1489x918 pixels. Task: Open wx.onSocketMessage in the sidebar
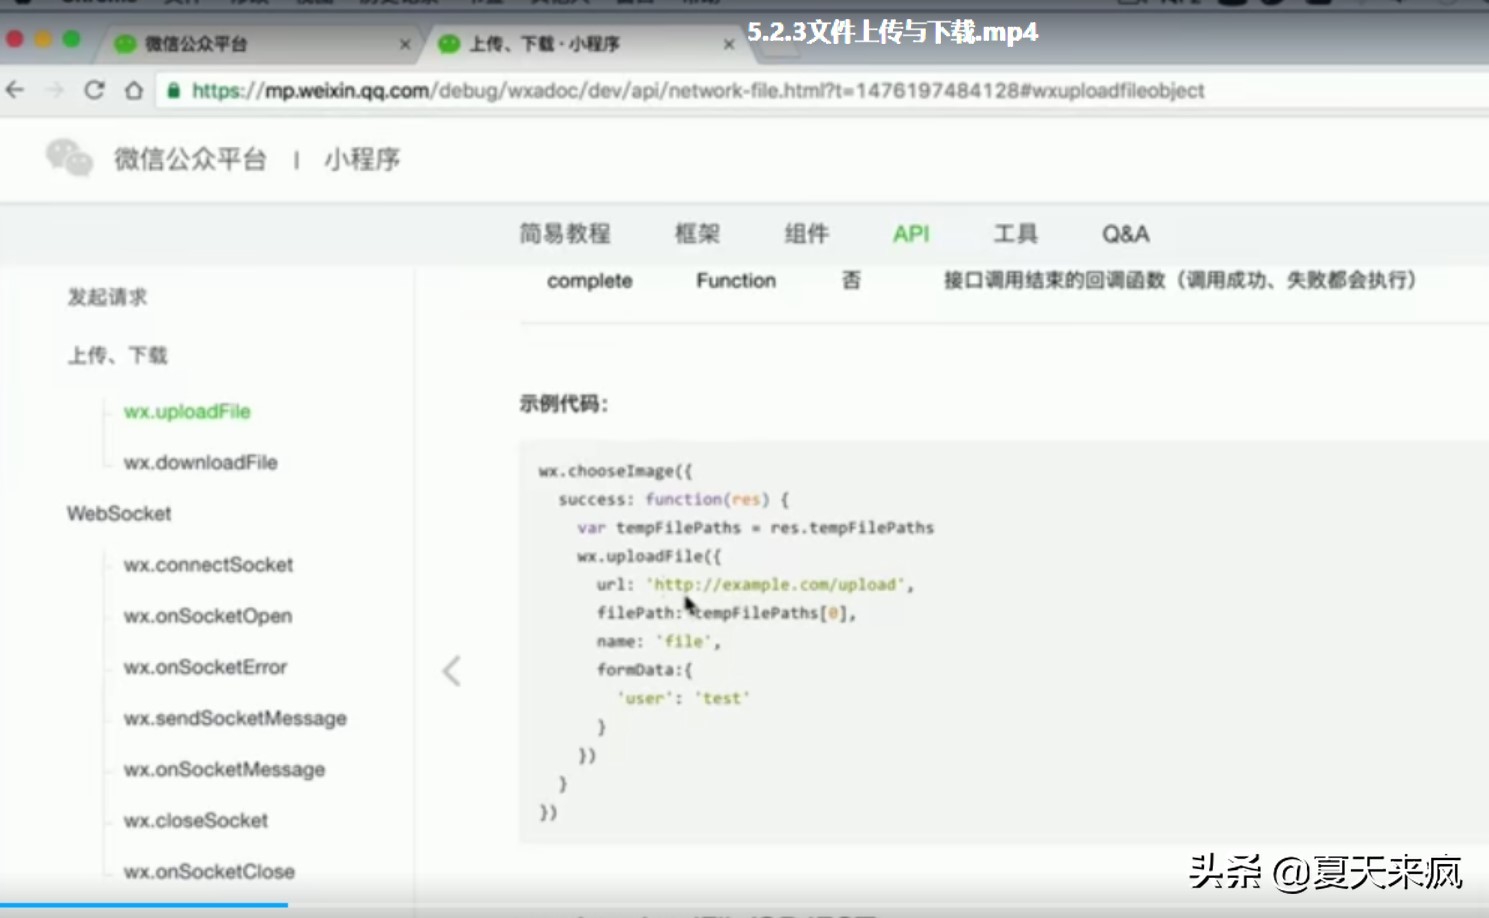pyautogui.click(x=224, y=769)
